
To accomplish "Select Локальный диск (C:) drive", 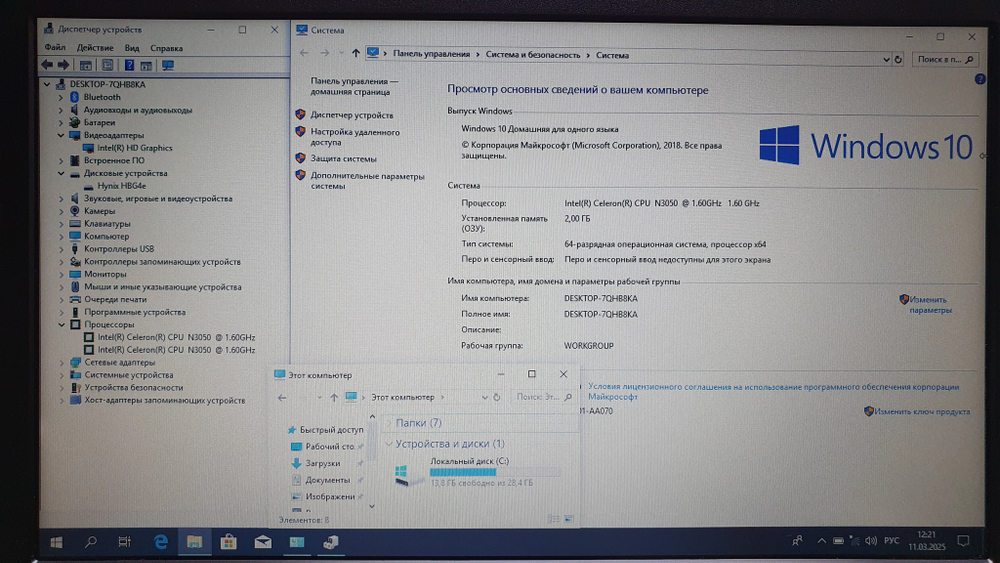I will [x=477, y=472].
